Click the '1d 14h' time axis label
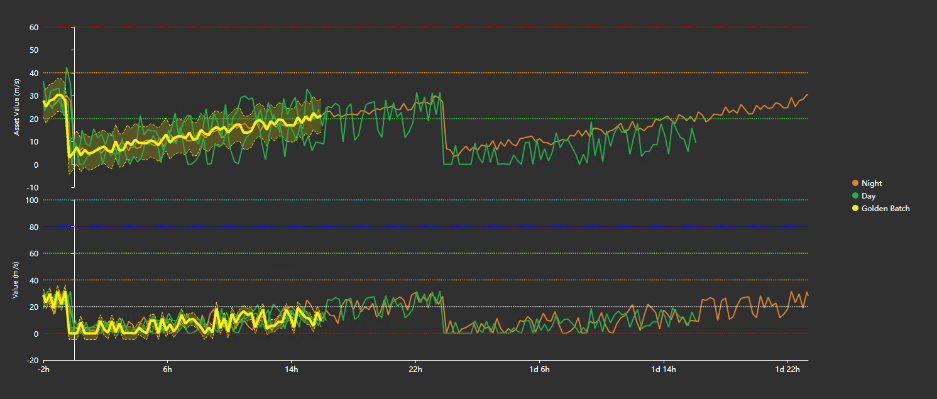The image size is (937, 399). point(663,370)
